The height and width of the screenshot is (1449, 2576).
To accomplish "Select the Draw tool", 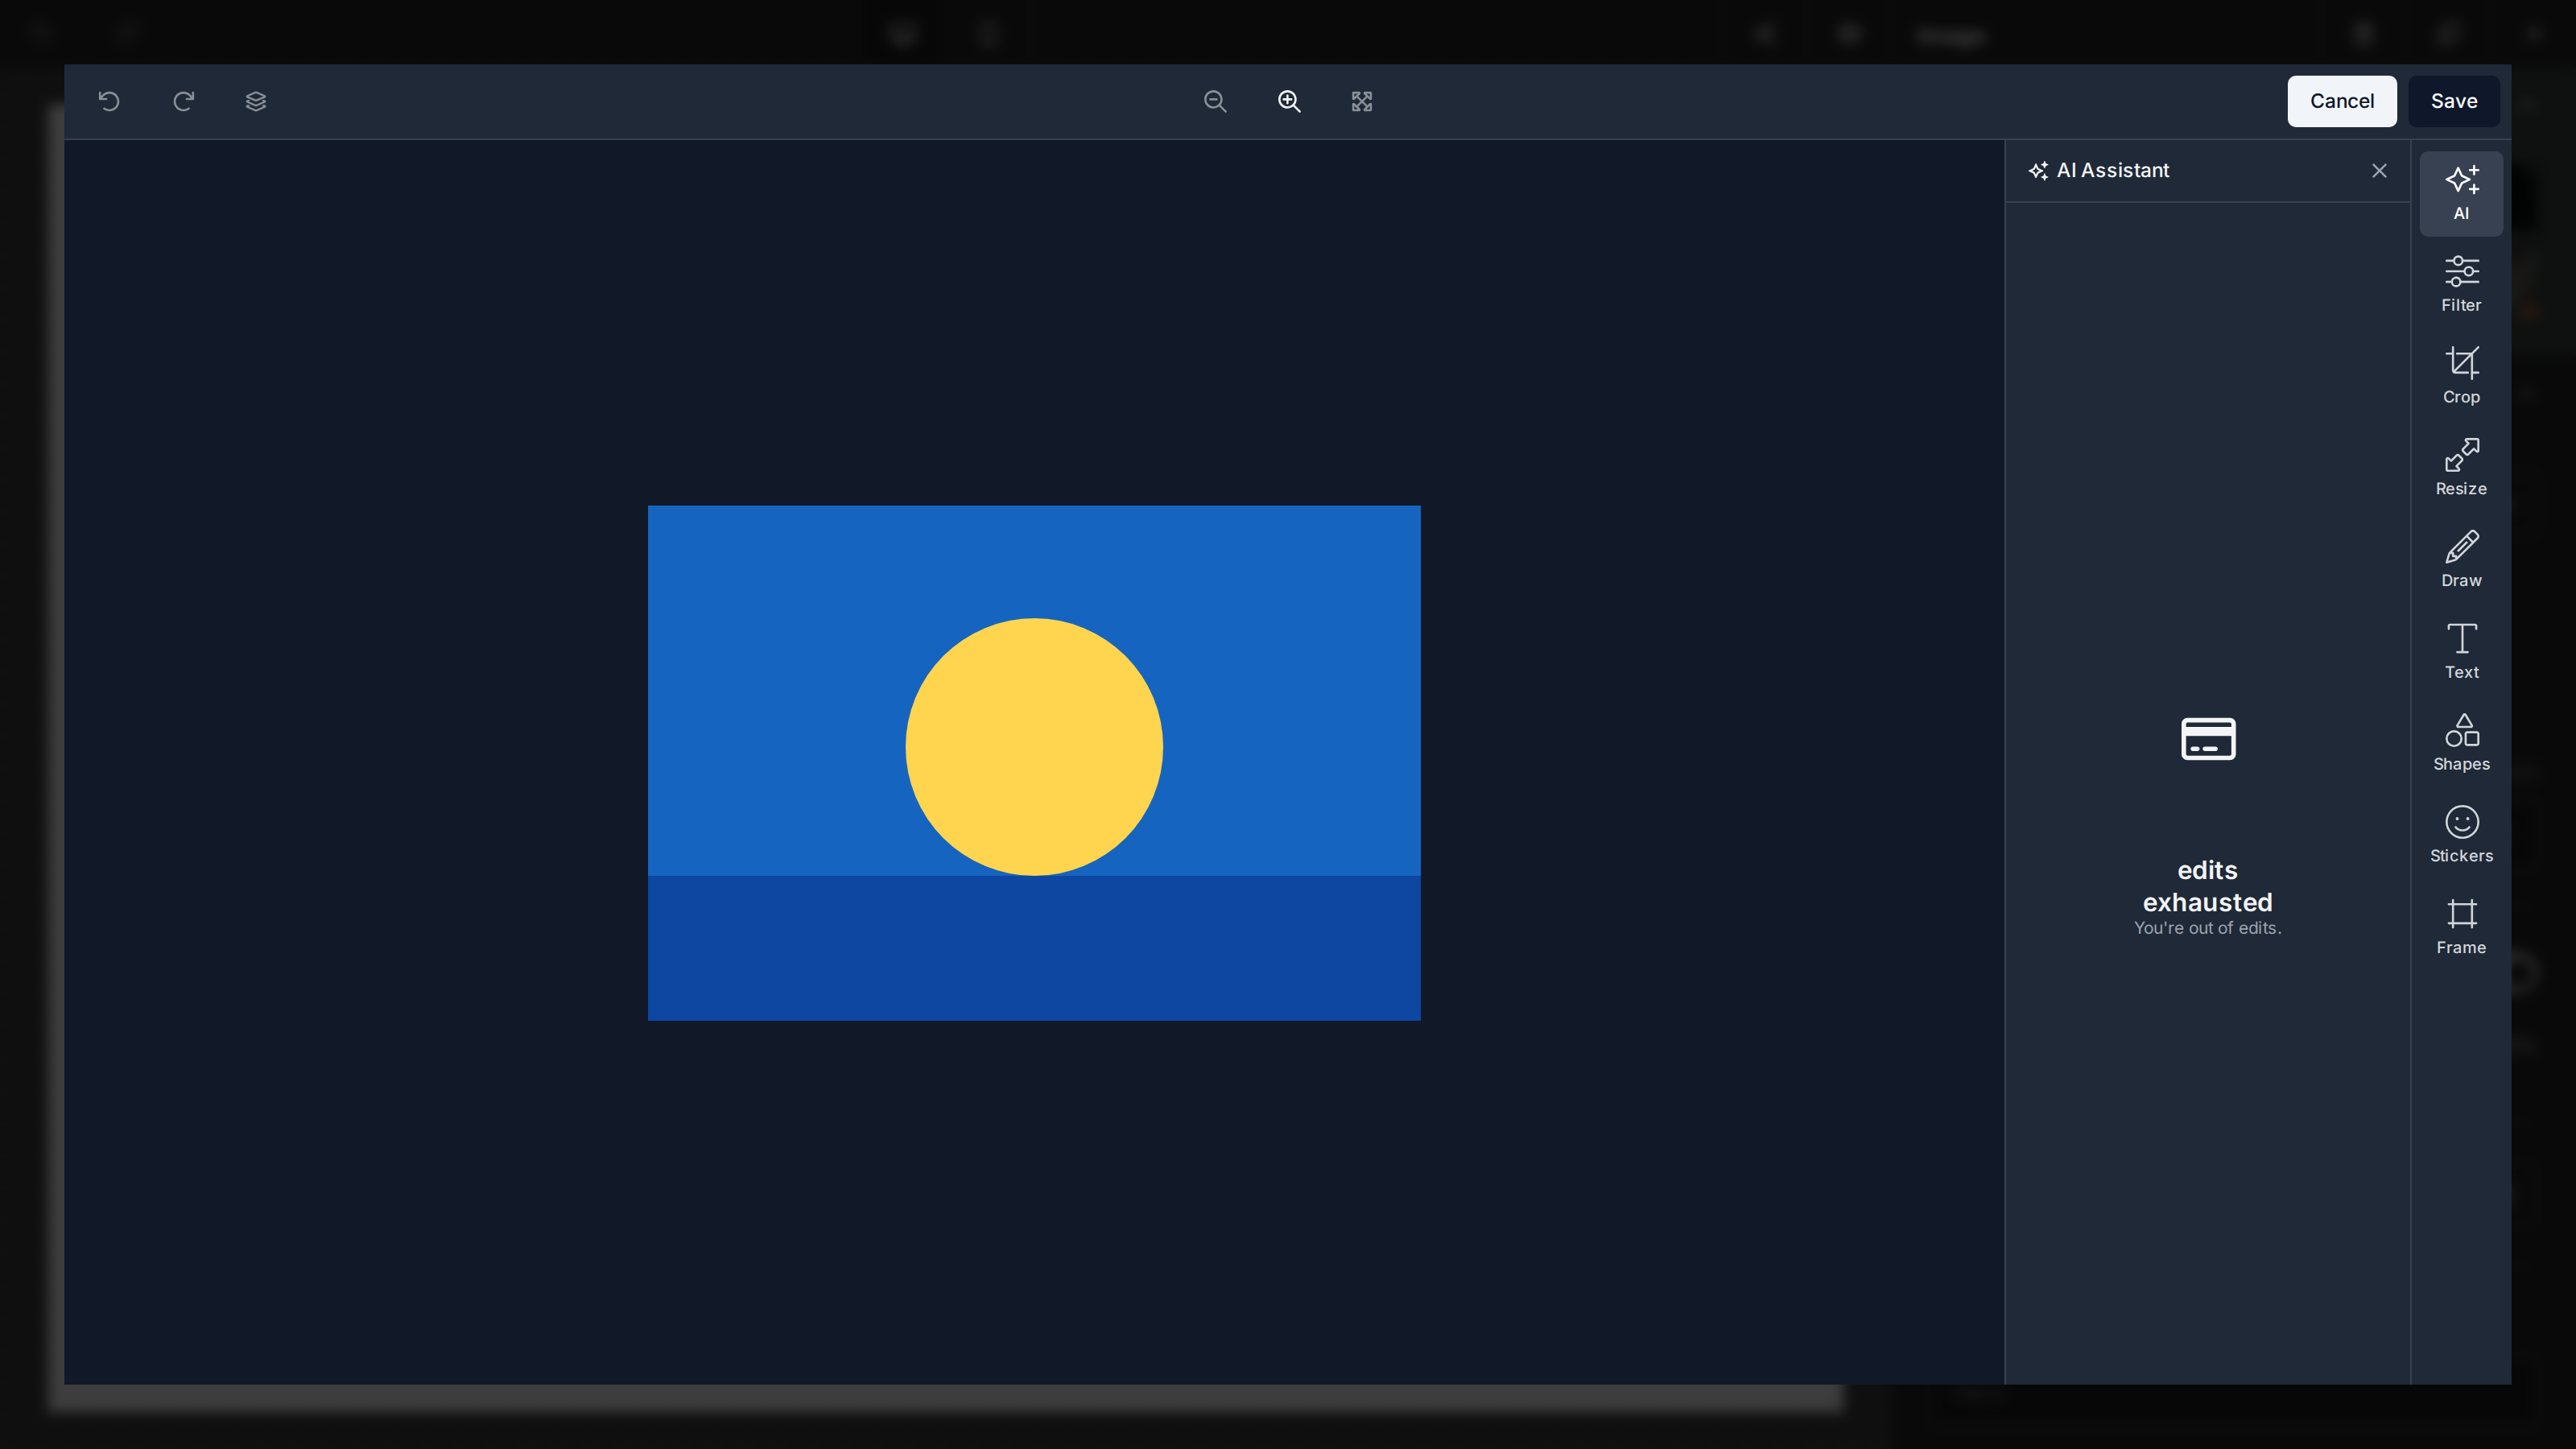I will (x=2461, y=560).
